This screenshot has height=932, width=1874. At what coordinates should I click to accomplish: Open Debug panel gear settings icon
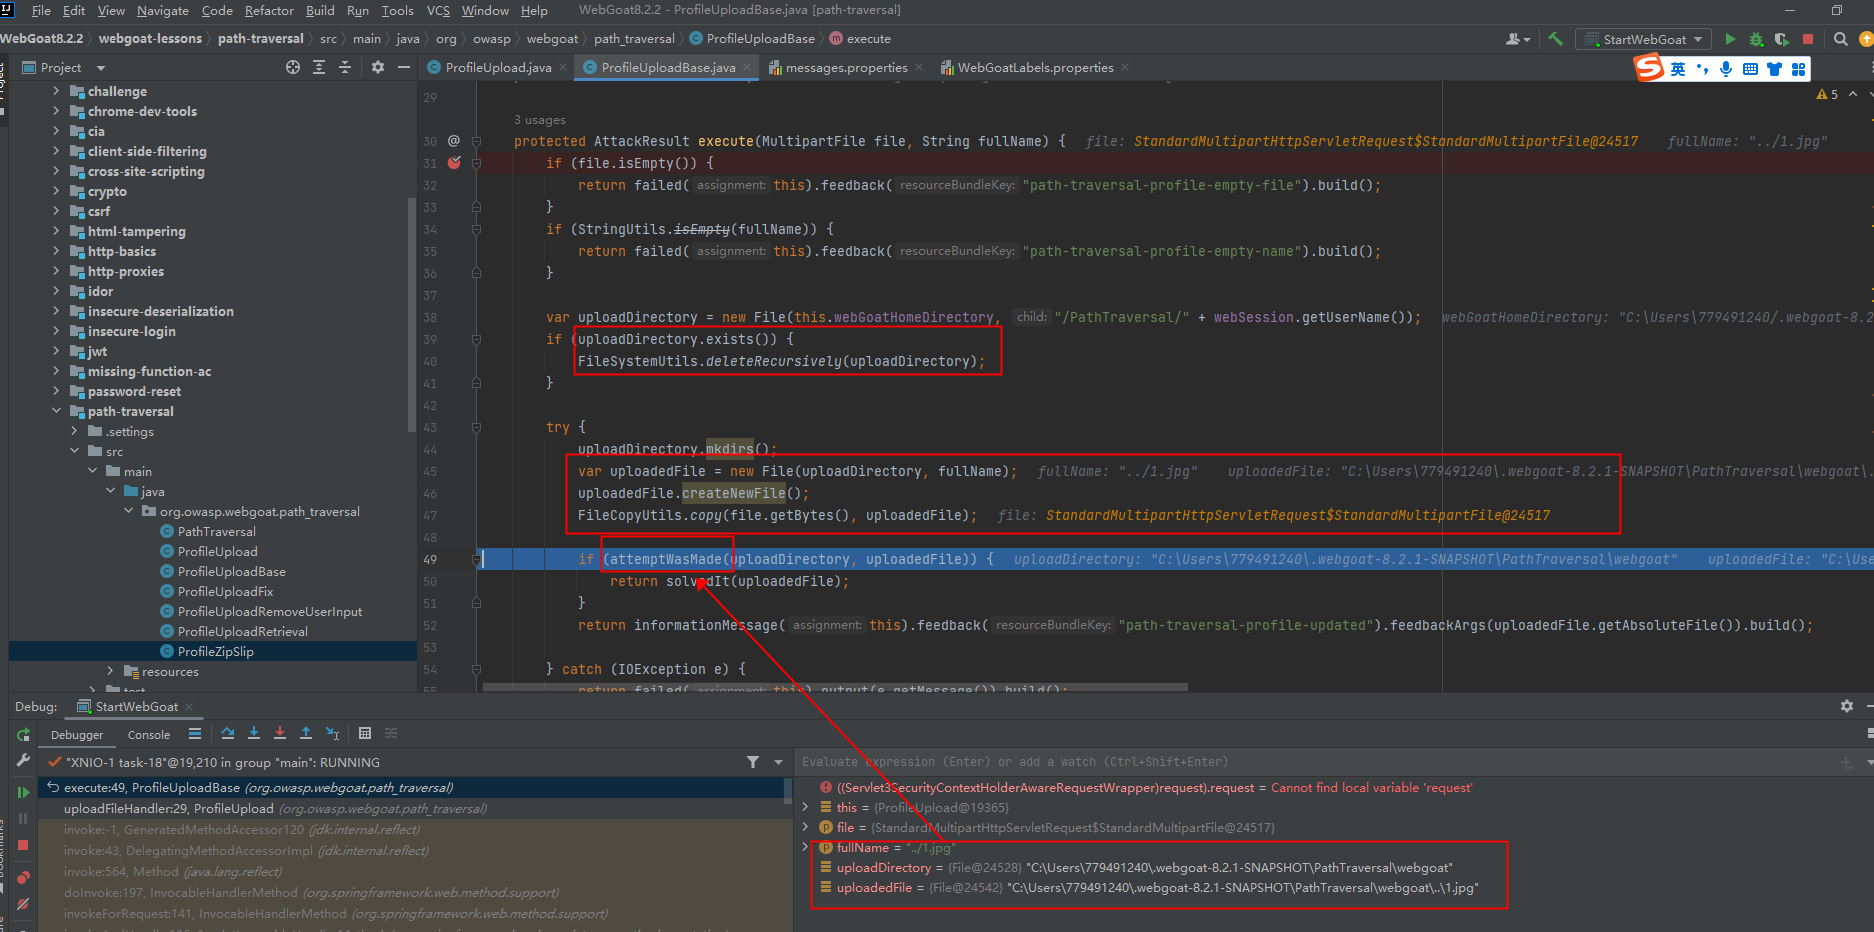tap(1846, 706)
